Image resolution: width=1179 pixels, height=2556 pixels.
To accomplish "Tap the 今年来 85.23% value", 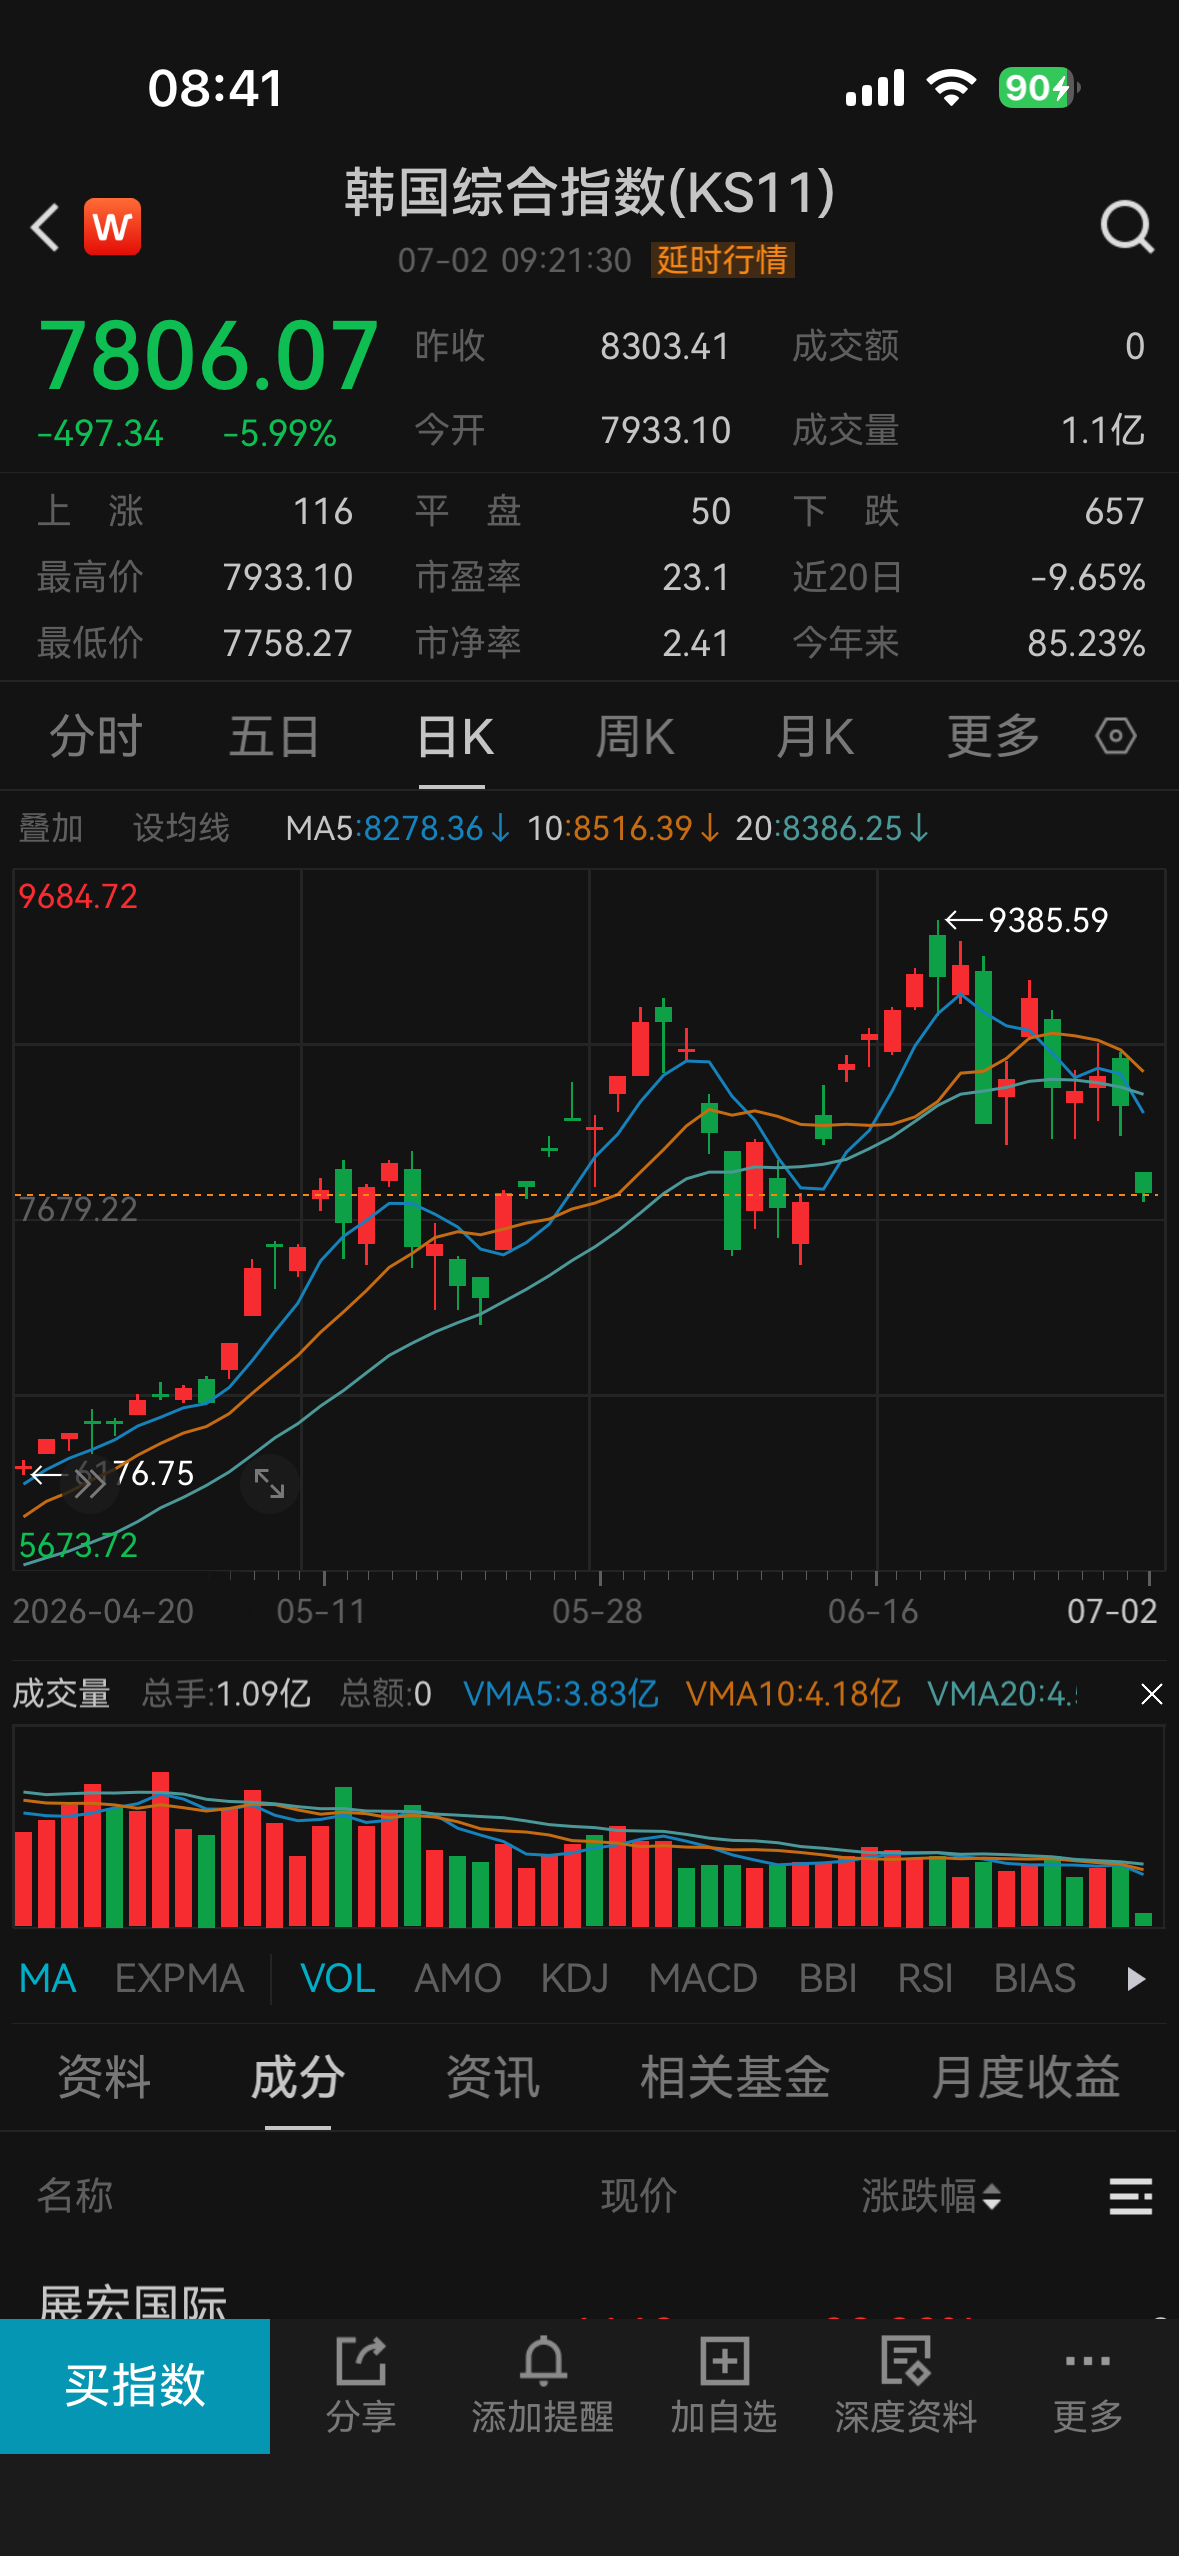I will [x=1086, y=643].
